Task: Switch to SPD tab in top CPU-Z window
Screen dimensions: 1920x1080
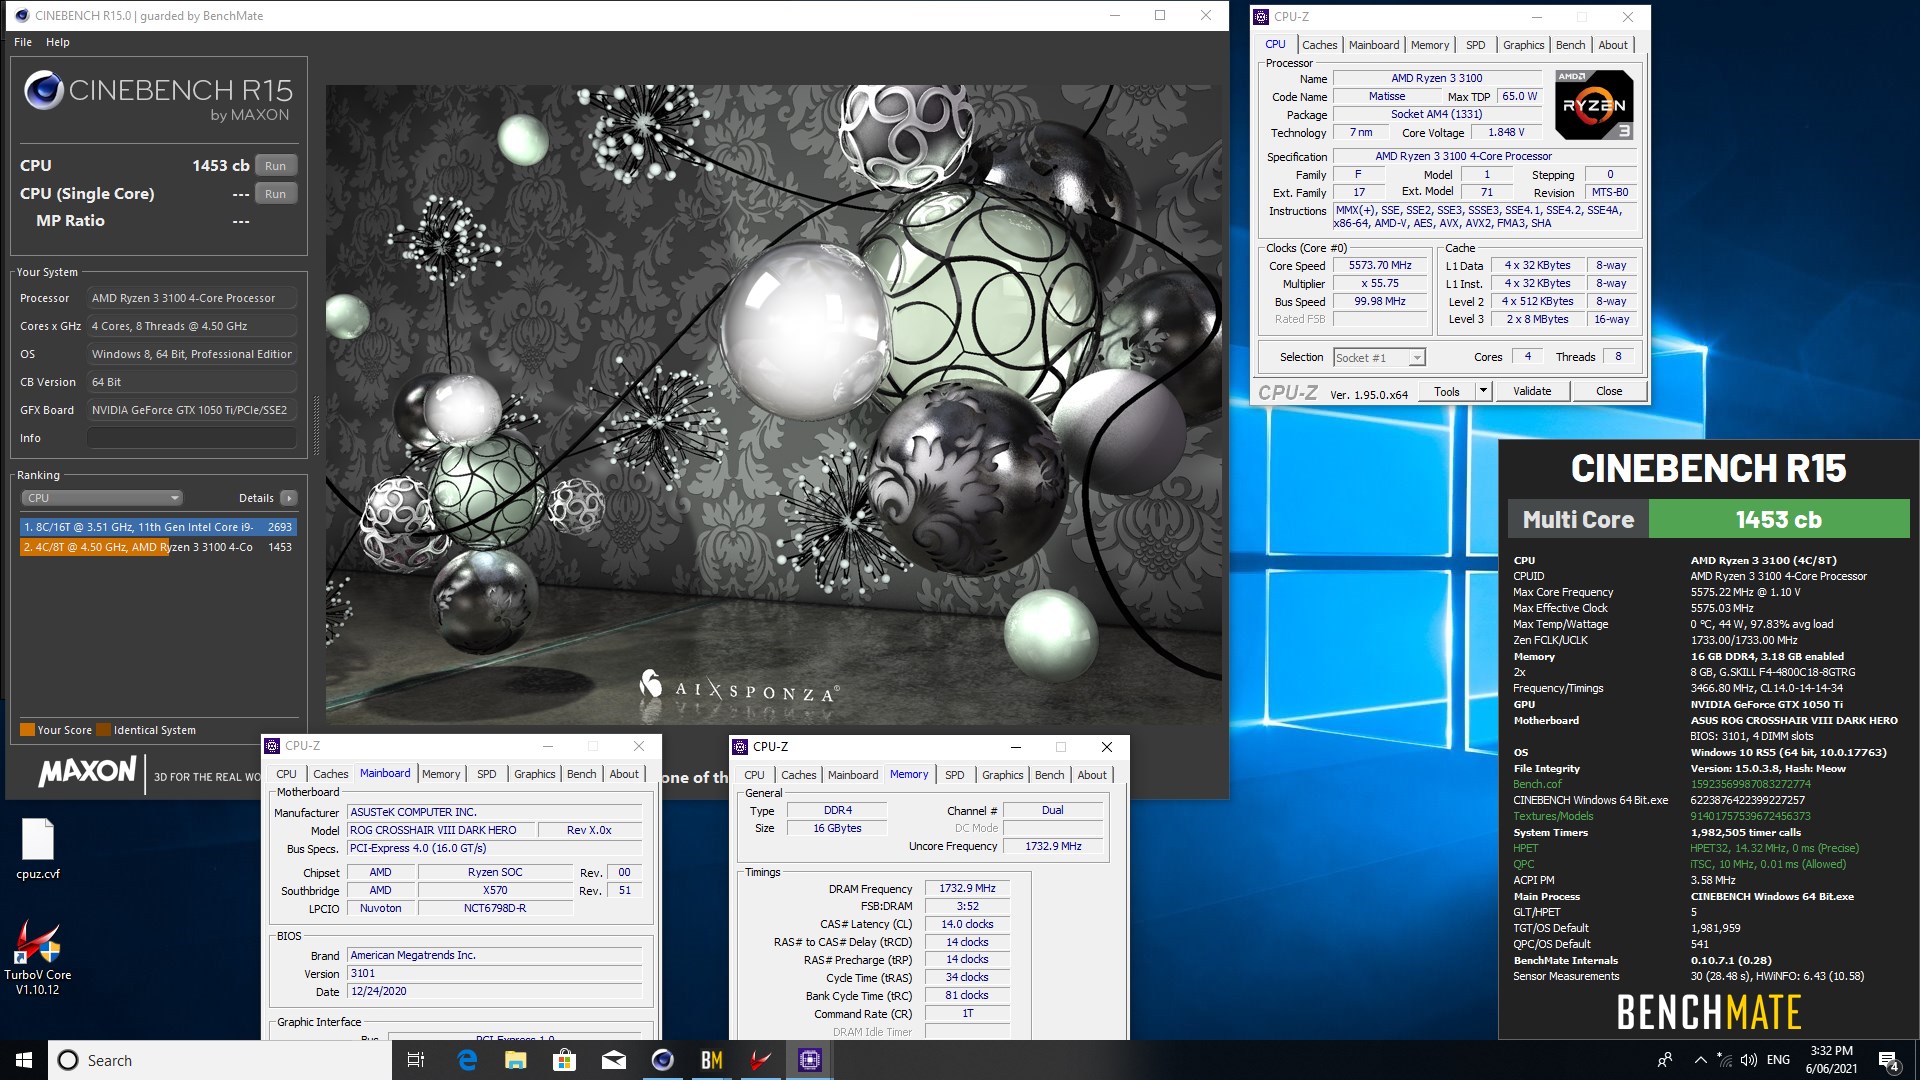Action: 1475,45
